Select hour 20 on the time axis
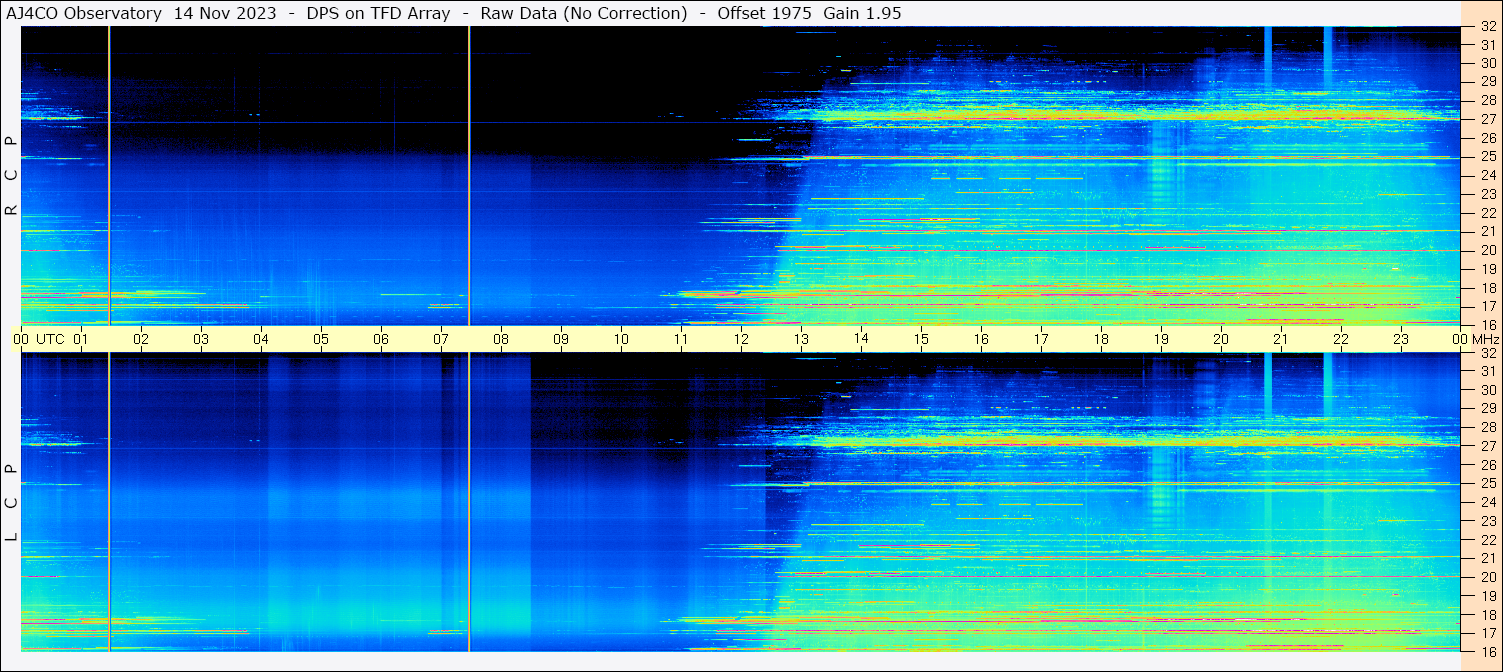The width and height of the screenshot is (1503, 672). [x=1221, y=339]
